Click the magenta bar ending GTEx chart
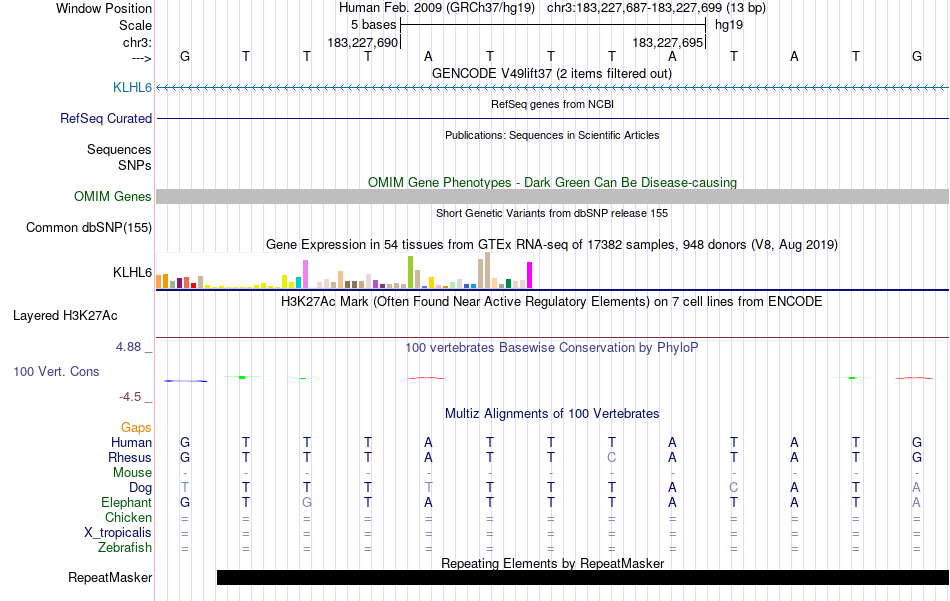 pos(530,275)
